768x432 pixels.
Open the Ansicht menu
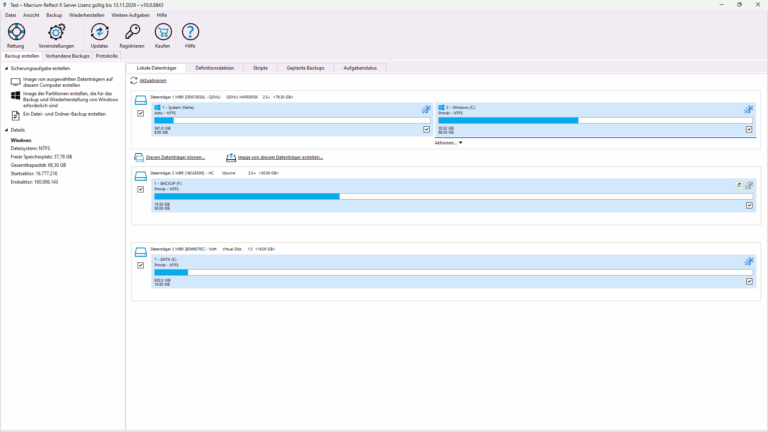point(31,15)
